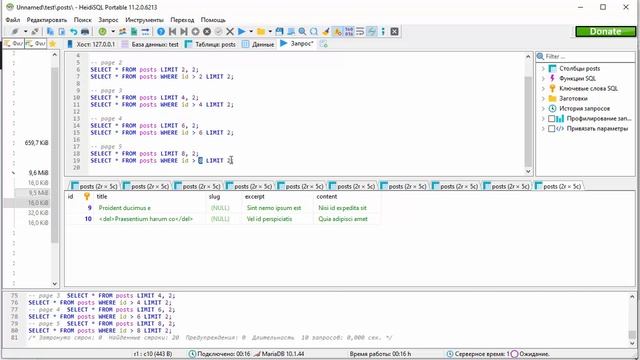Click the cancel editing X icon
This screenshot has width=640, height=360.
230,31
